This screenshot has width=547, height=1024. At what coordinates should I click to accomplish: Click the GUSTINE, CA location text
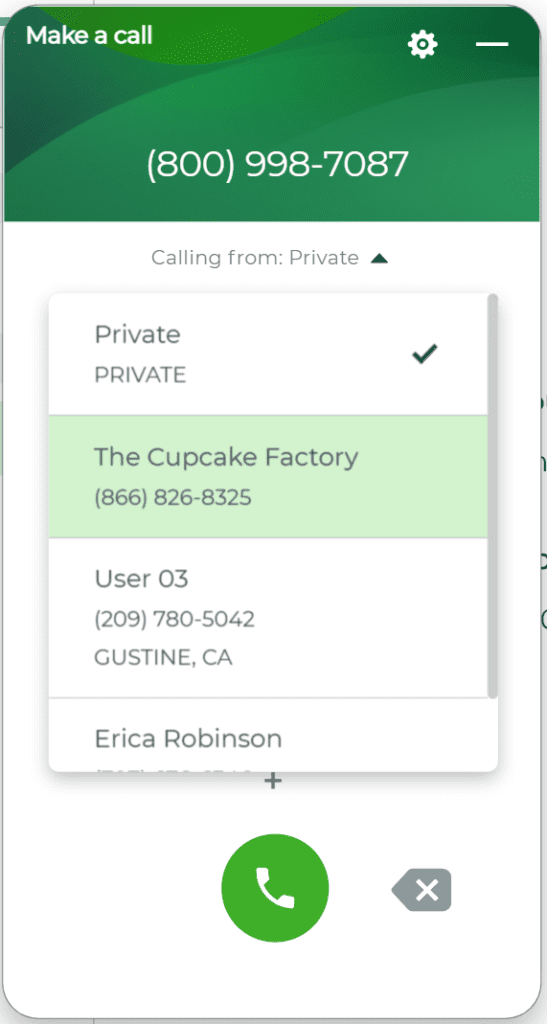(x=163, y=657)
